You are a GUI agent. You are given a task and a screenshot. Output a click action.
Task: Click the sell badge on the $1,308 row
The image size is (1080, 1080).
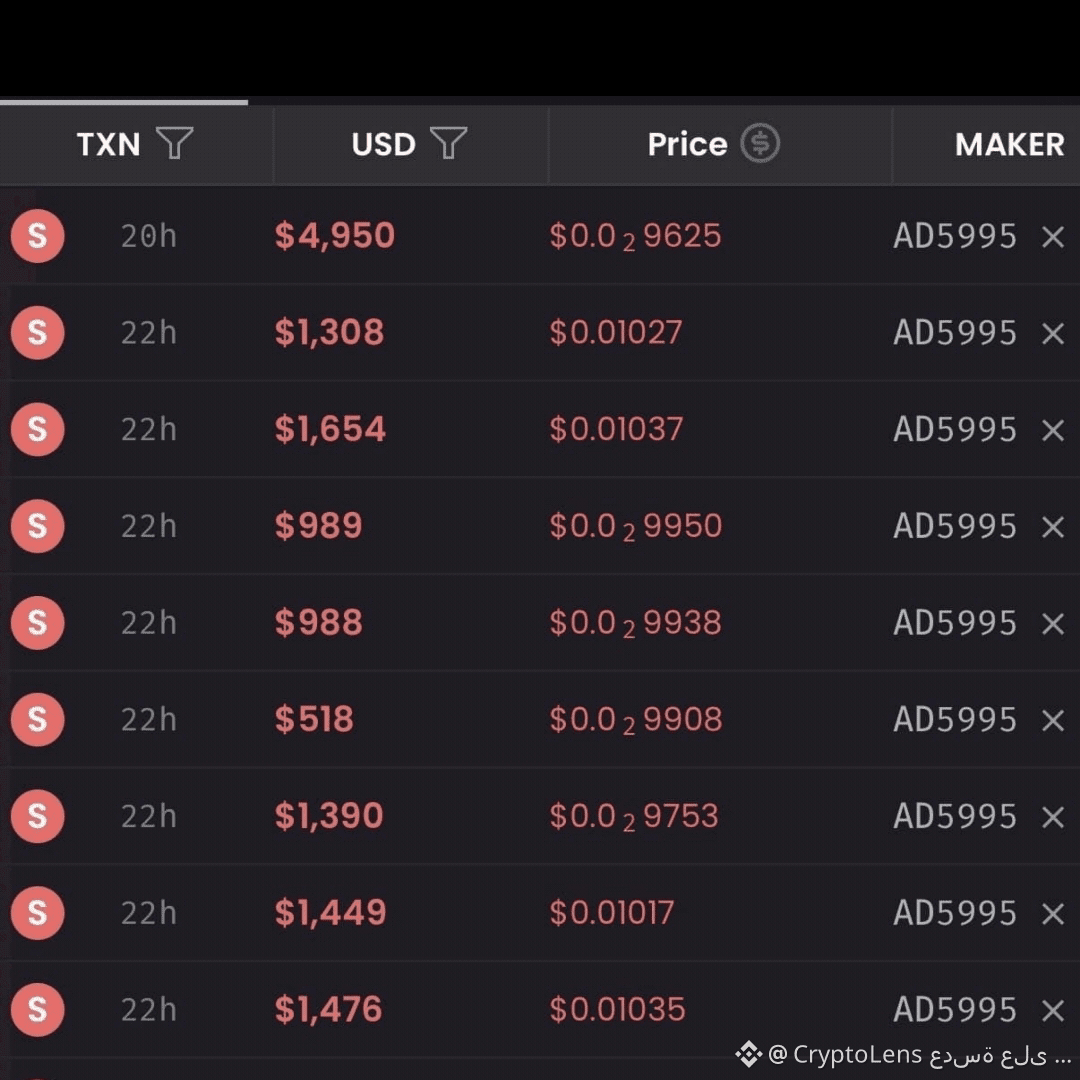[37, 333]
